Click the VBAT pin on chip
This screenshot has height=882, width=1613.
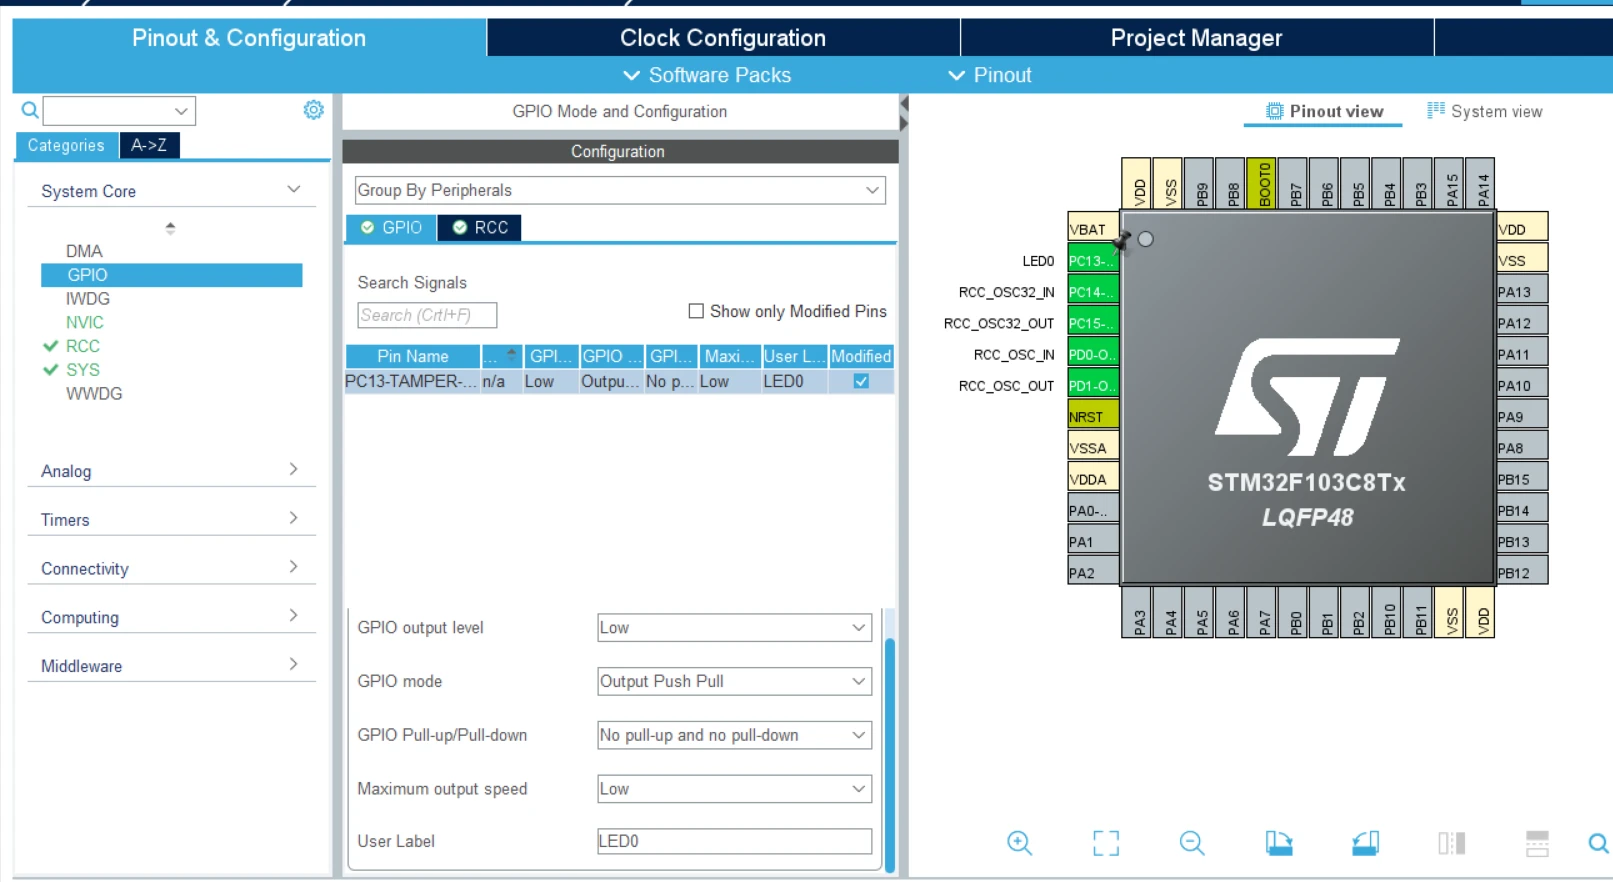(1092, 228)
